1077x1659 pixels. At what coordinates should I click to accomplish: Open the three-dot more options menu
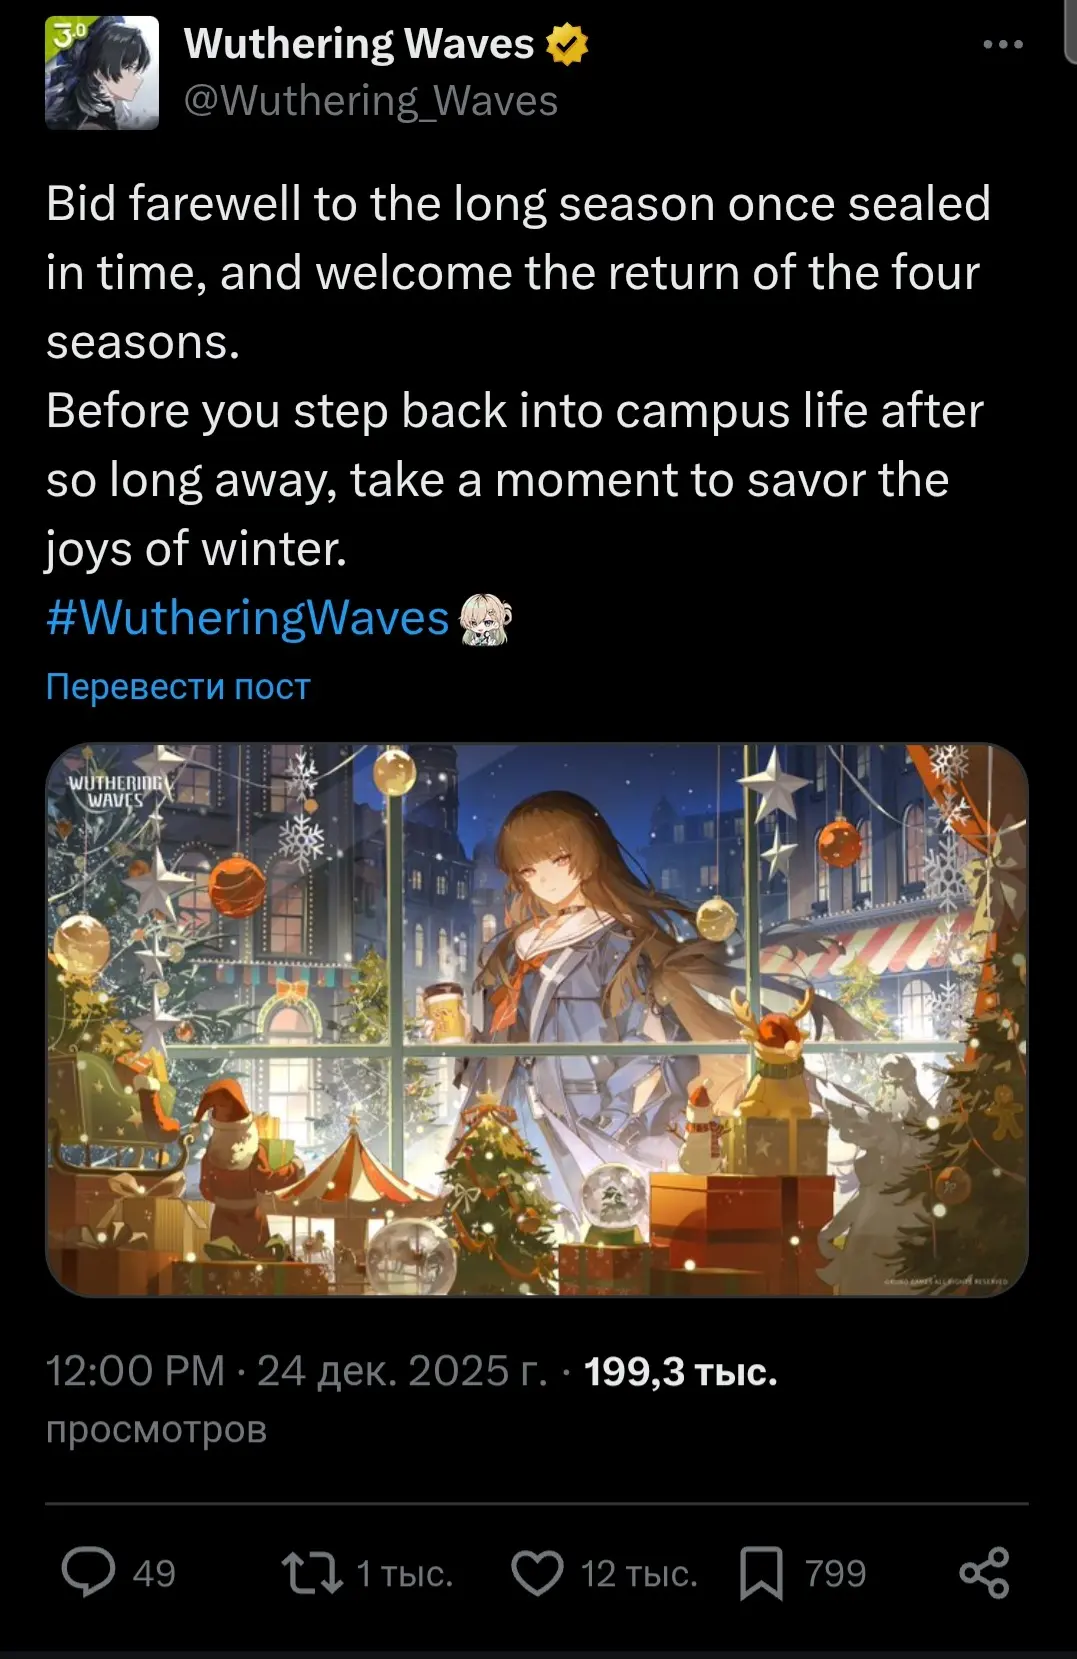coord(1003,44)
